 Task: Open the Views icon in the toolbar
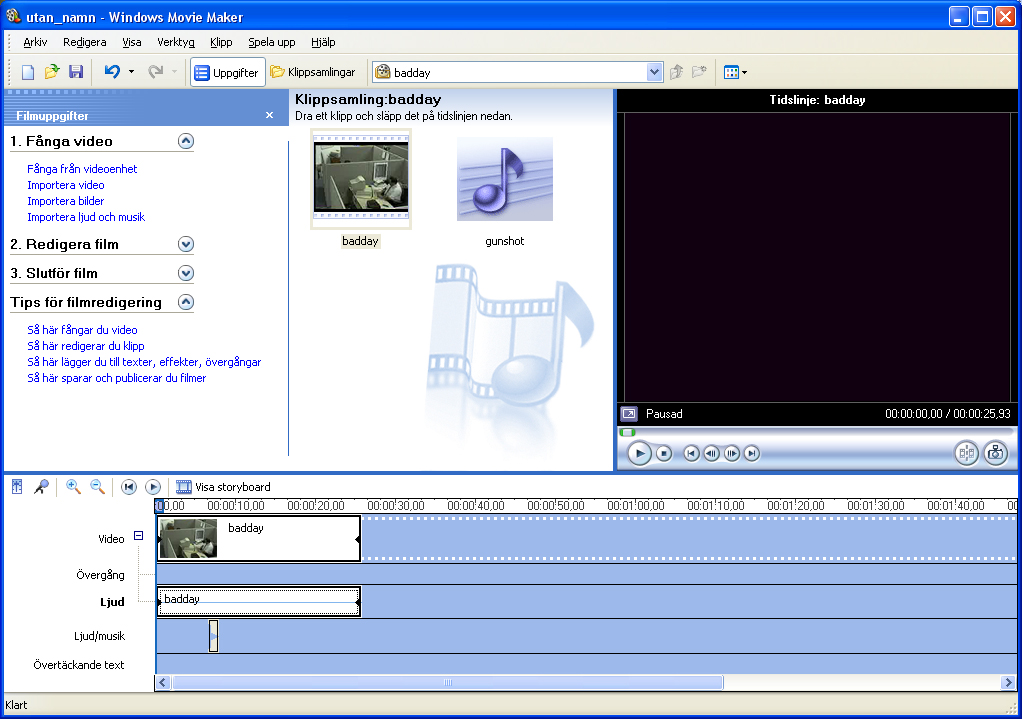coord(731,72)
